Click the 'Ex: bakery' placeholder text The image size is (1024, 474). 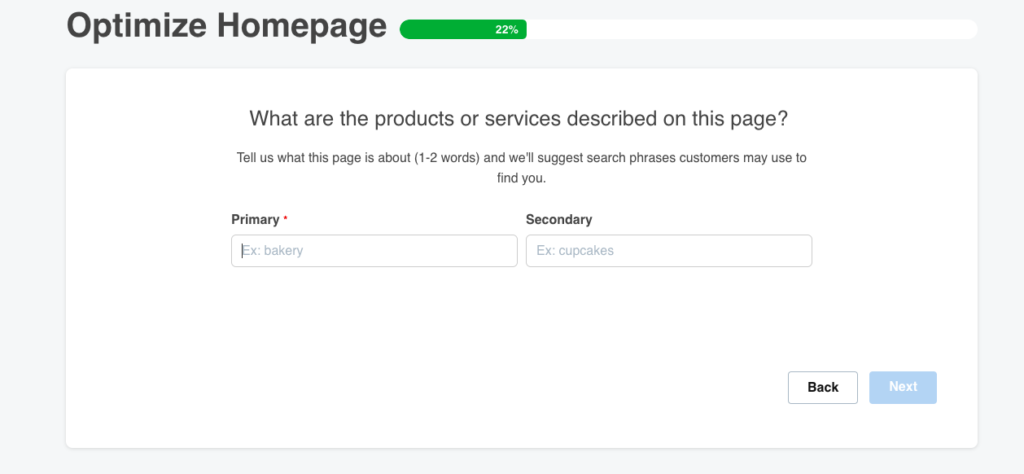pos(273,251)
